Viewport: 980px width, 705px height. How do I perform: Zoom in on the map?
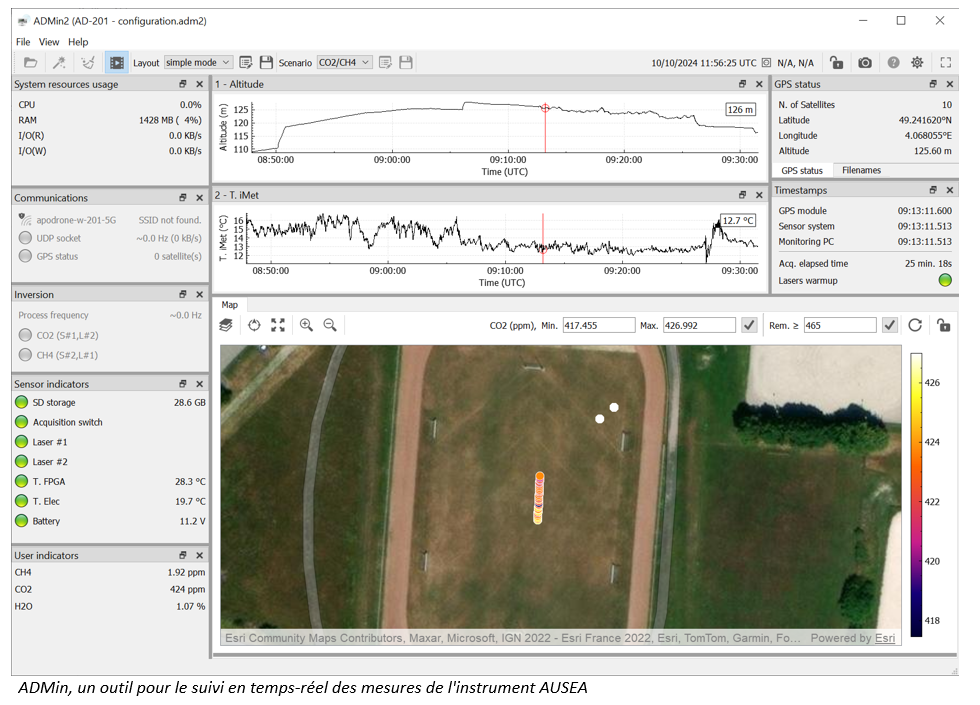tap(306, 325)
